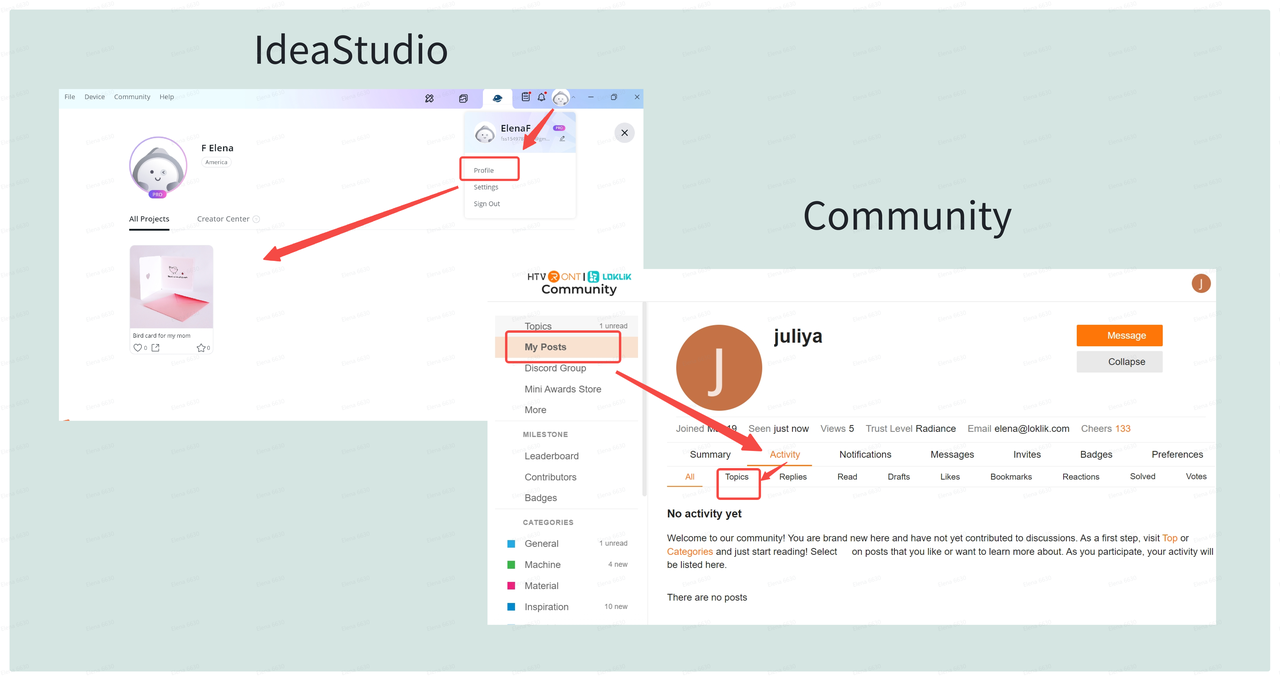Select the planet tab icon in IdeaStudio

click(x=497, y=98)
